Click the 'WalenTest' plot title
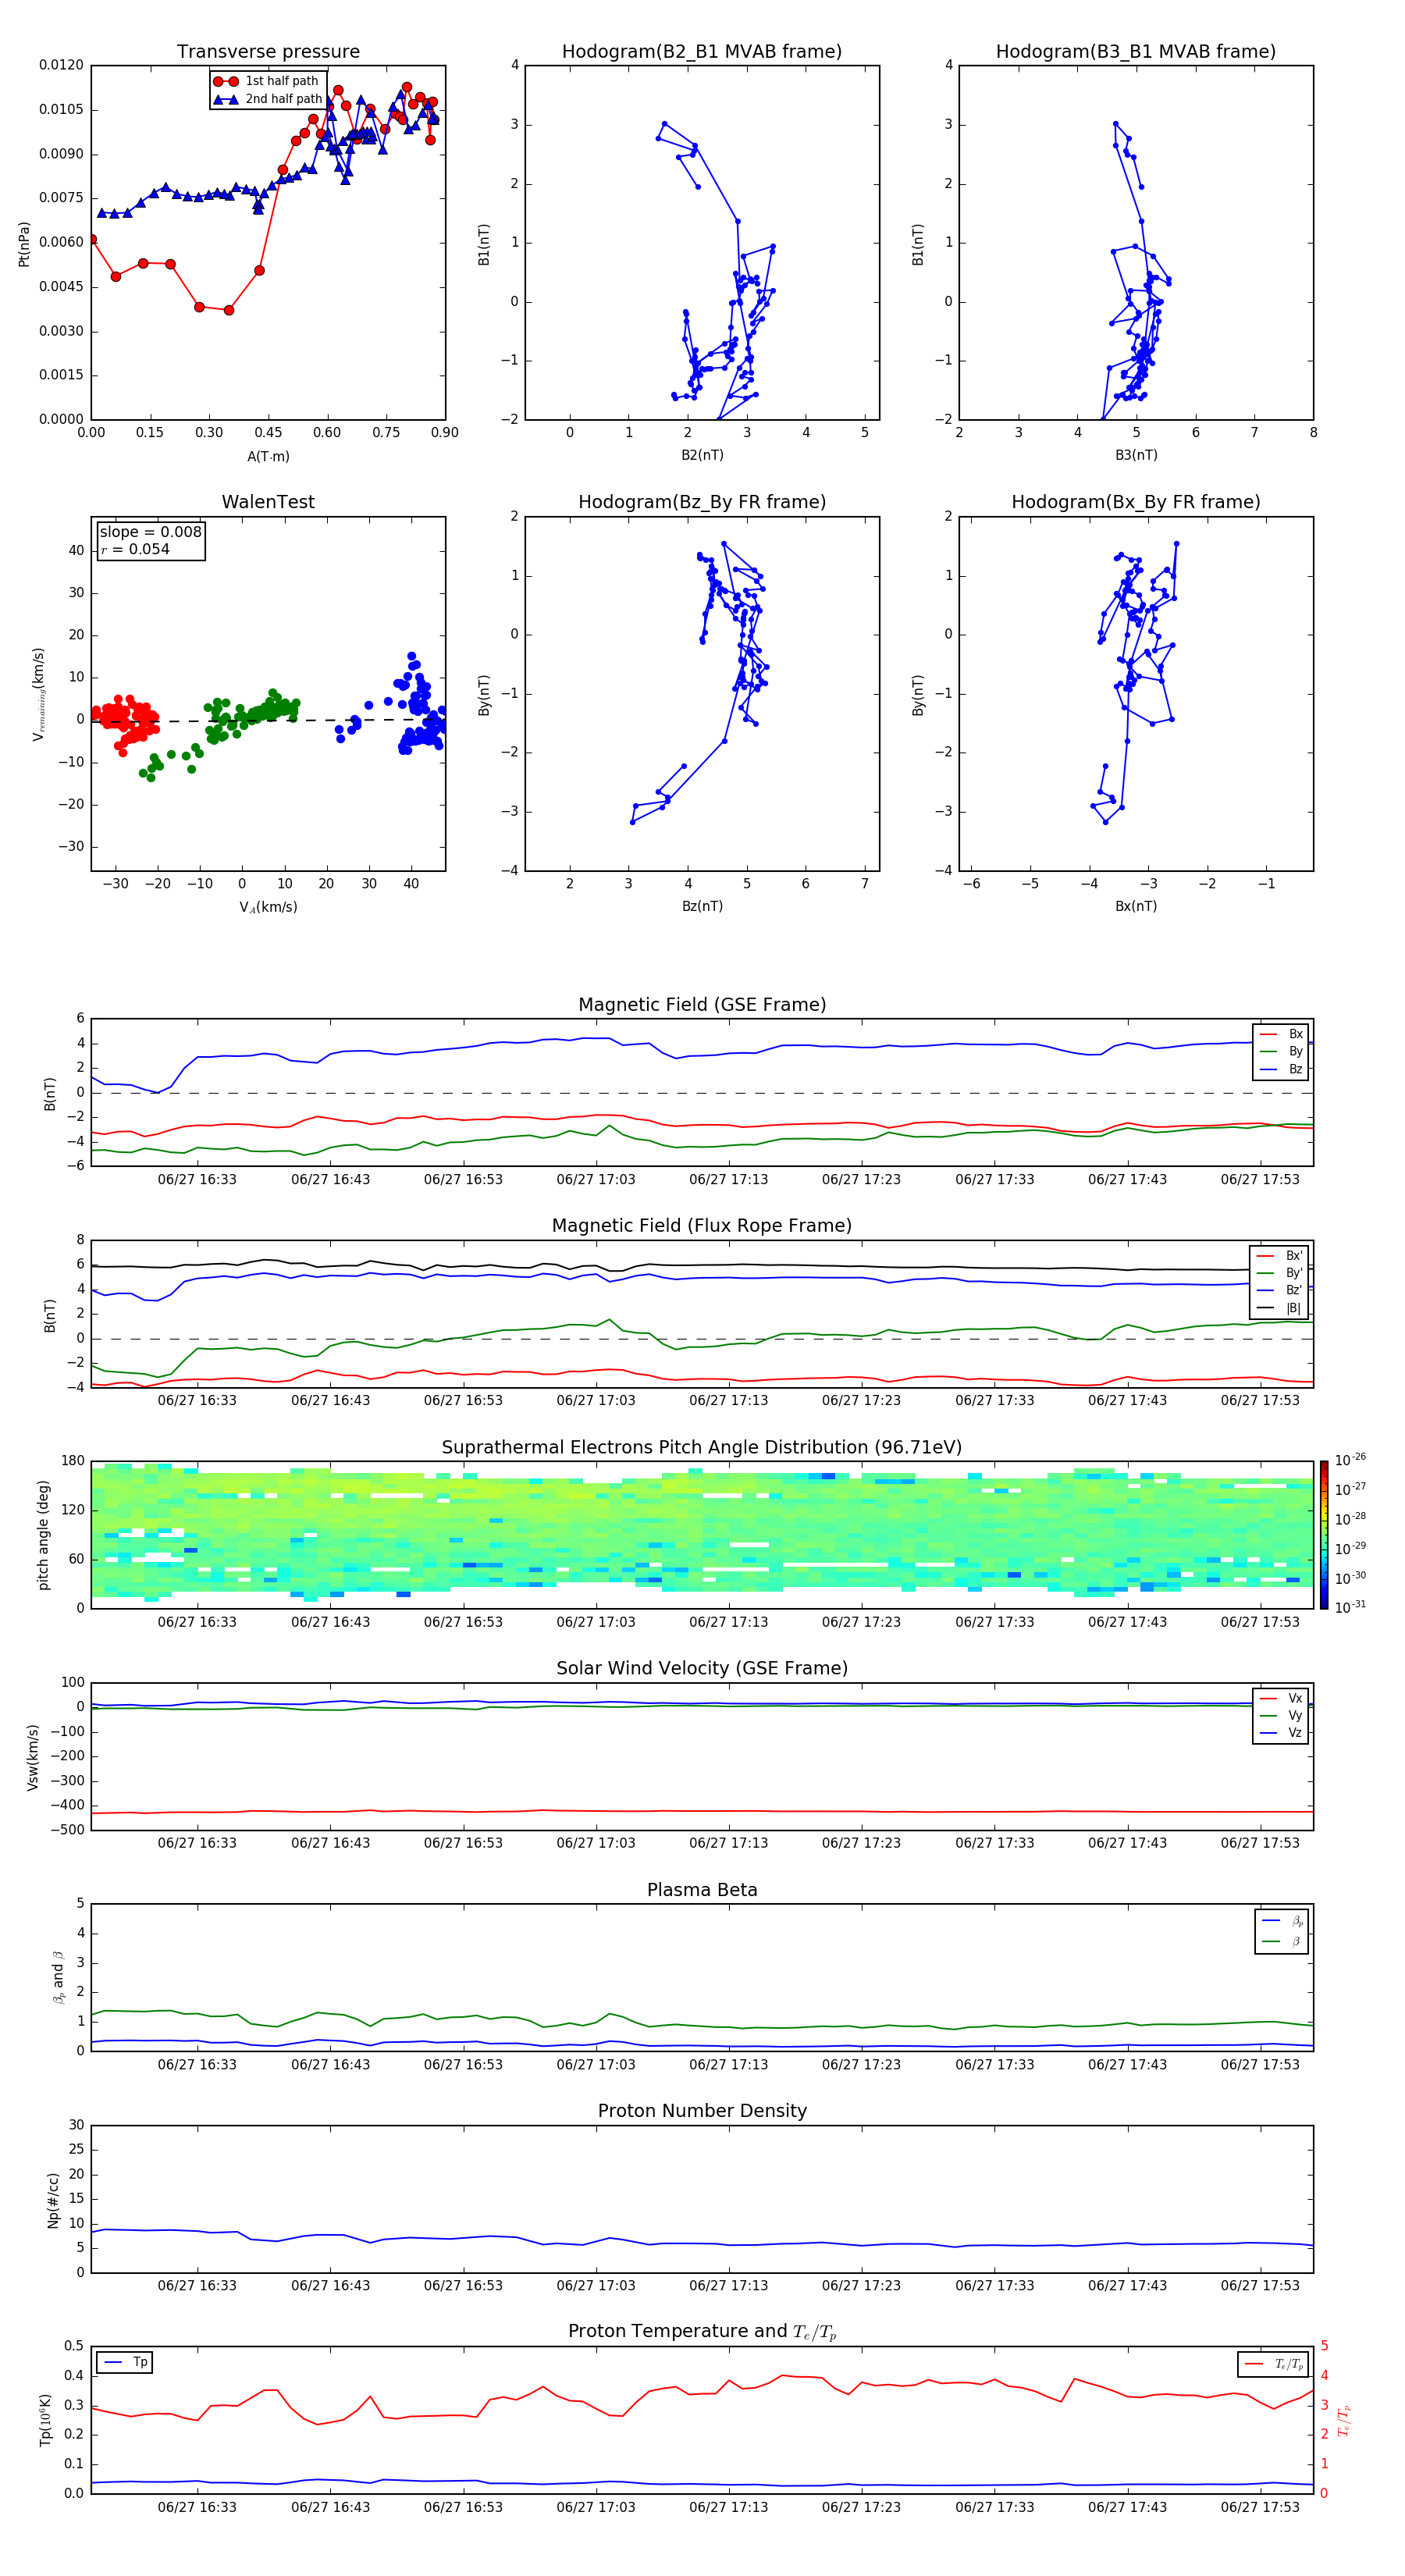The image size is (1405, 2576). point(268,502)
